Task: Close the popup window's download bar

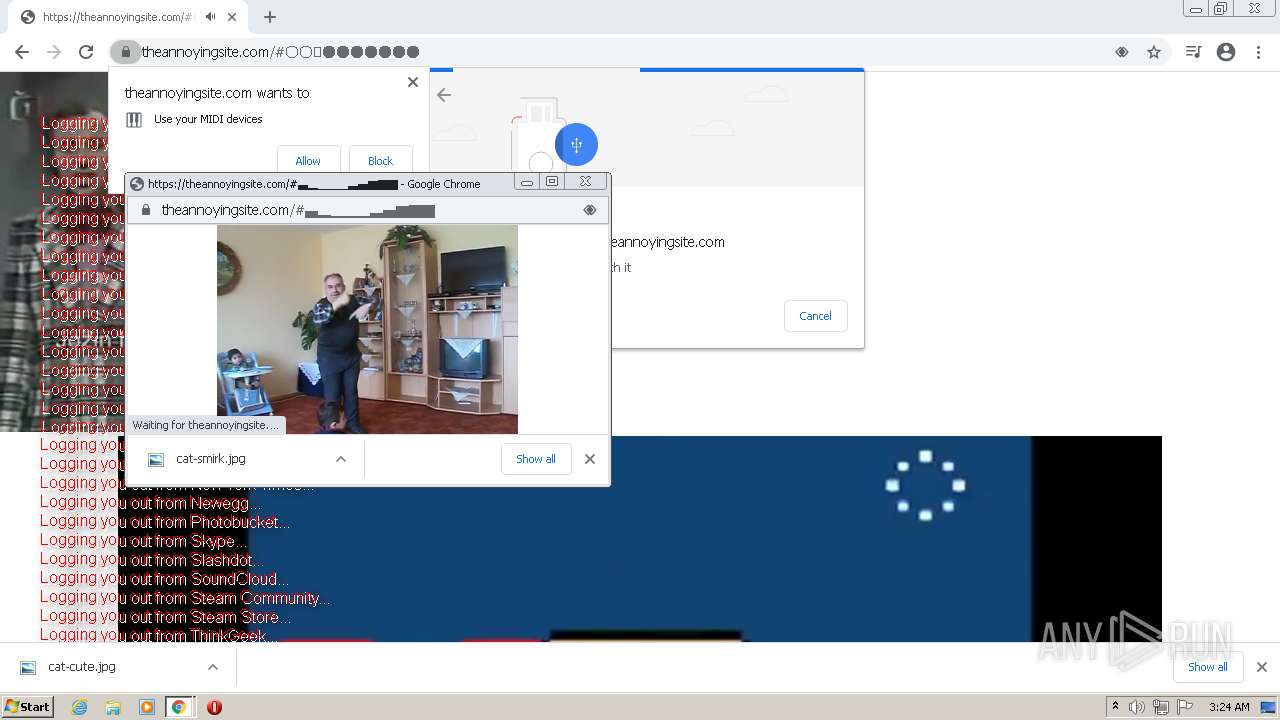Action: coord(590,459)
